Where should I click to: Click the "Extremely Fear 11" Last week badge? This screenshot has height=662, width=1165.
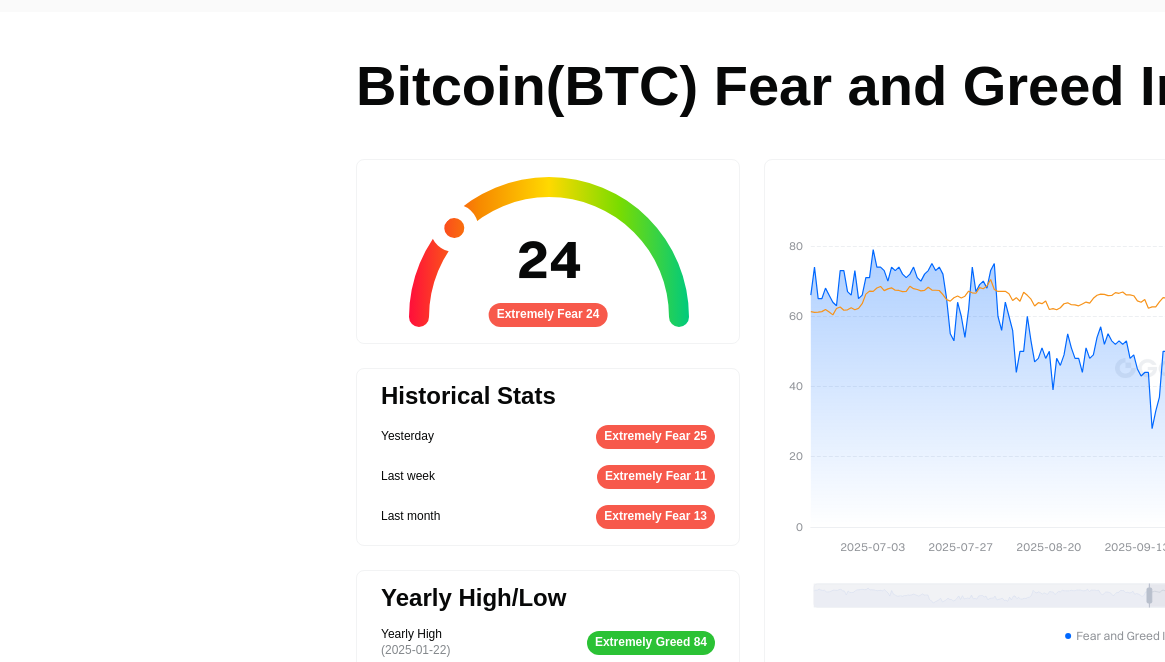pos(655,477)
